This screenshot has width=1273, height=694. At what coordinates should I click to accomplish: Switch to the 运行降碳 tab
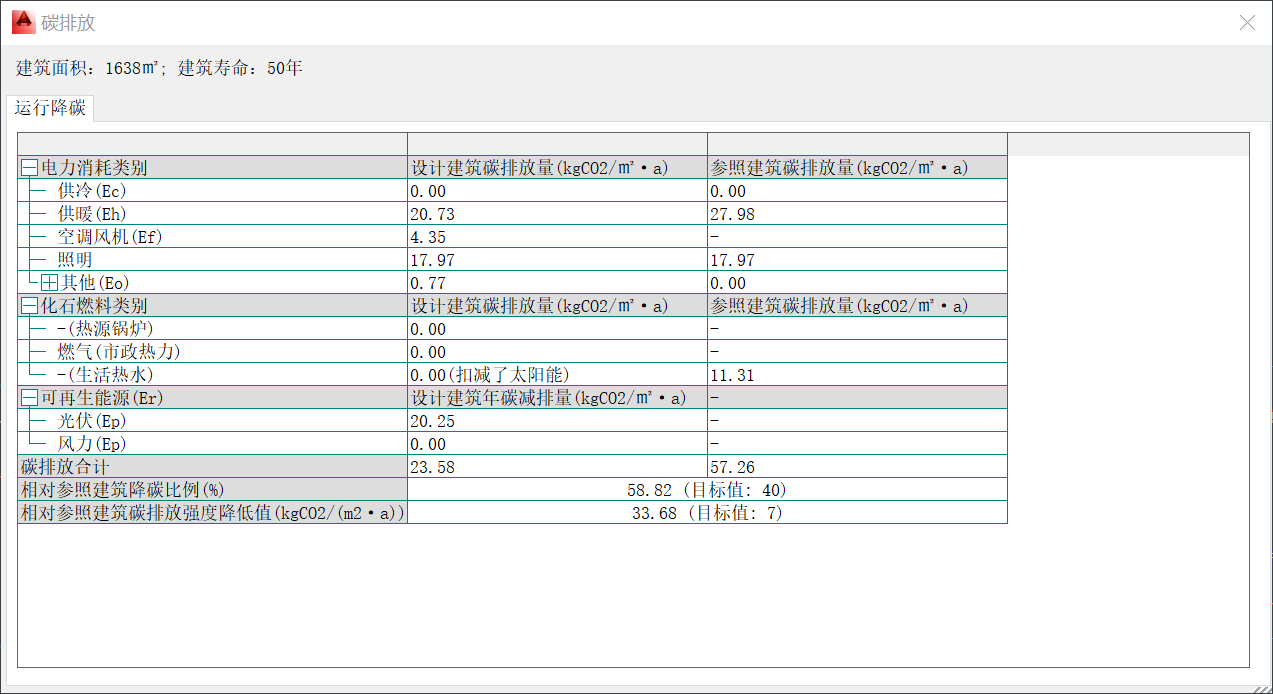pyautogui.click(x=50, y=108)
